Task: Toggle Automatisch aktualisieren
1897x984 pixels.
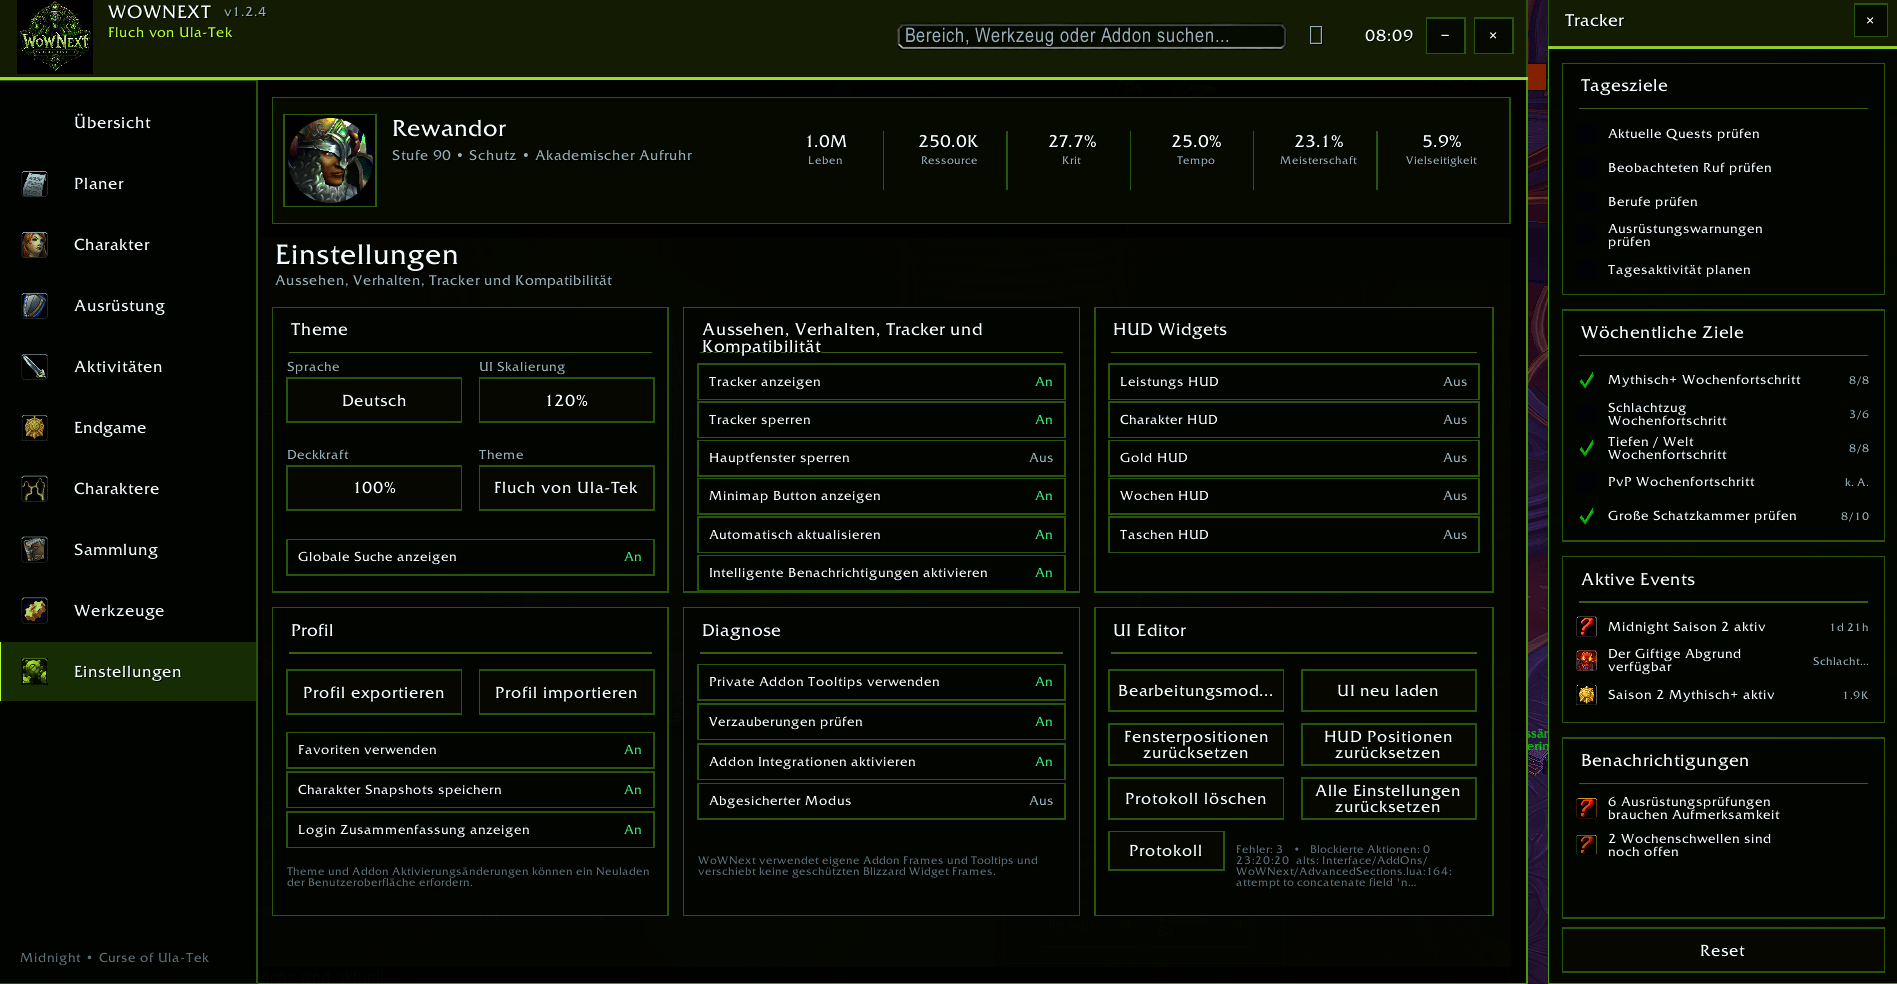Action: pos(881,535)
